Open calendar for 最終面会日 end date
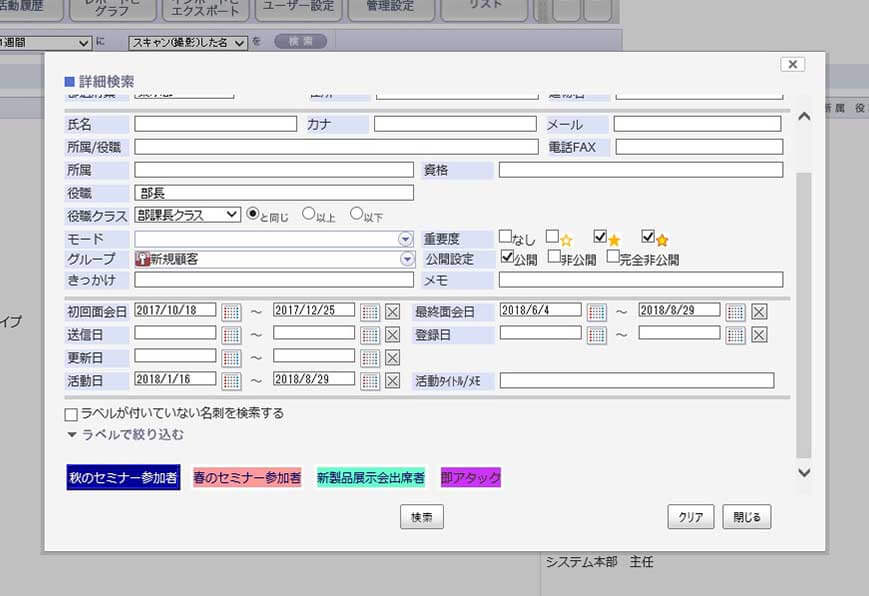The image size is (869, 596). point(735,312)
